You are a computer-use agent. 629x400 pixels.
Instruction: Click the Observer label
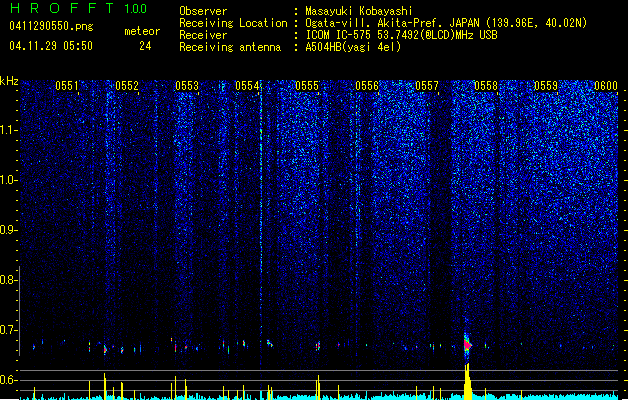(203, 11)
